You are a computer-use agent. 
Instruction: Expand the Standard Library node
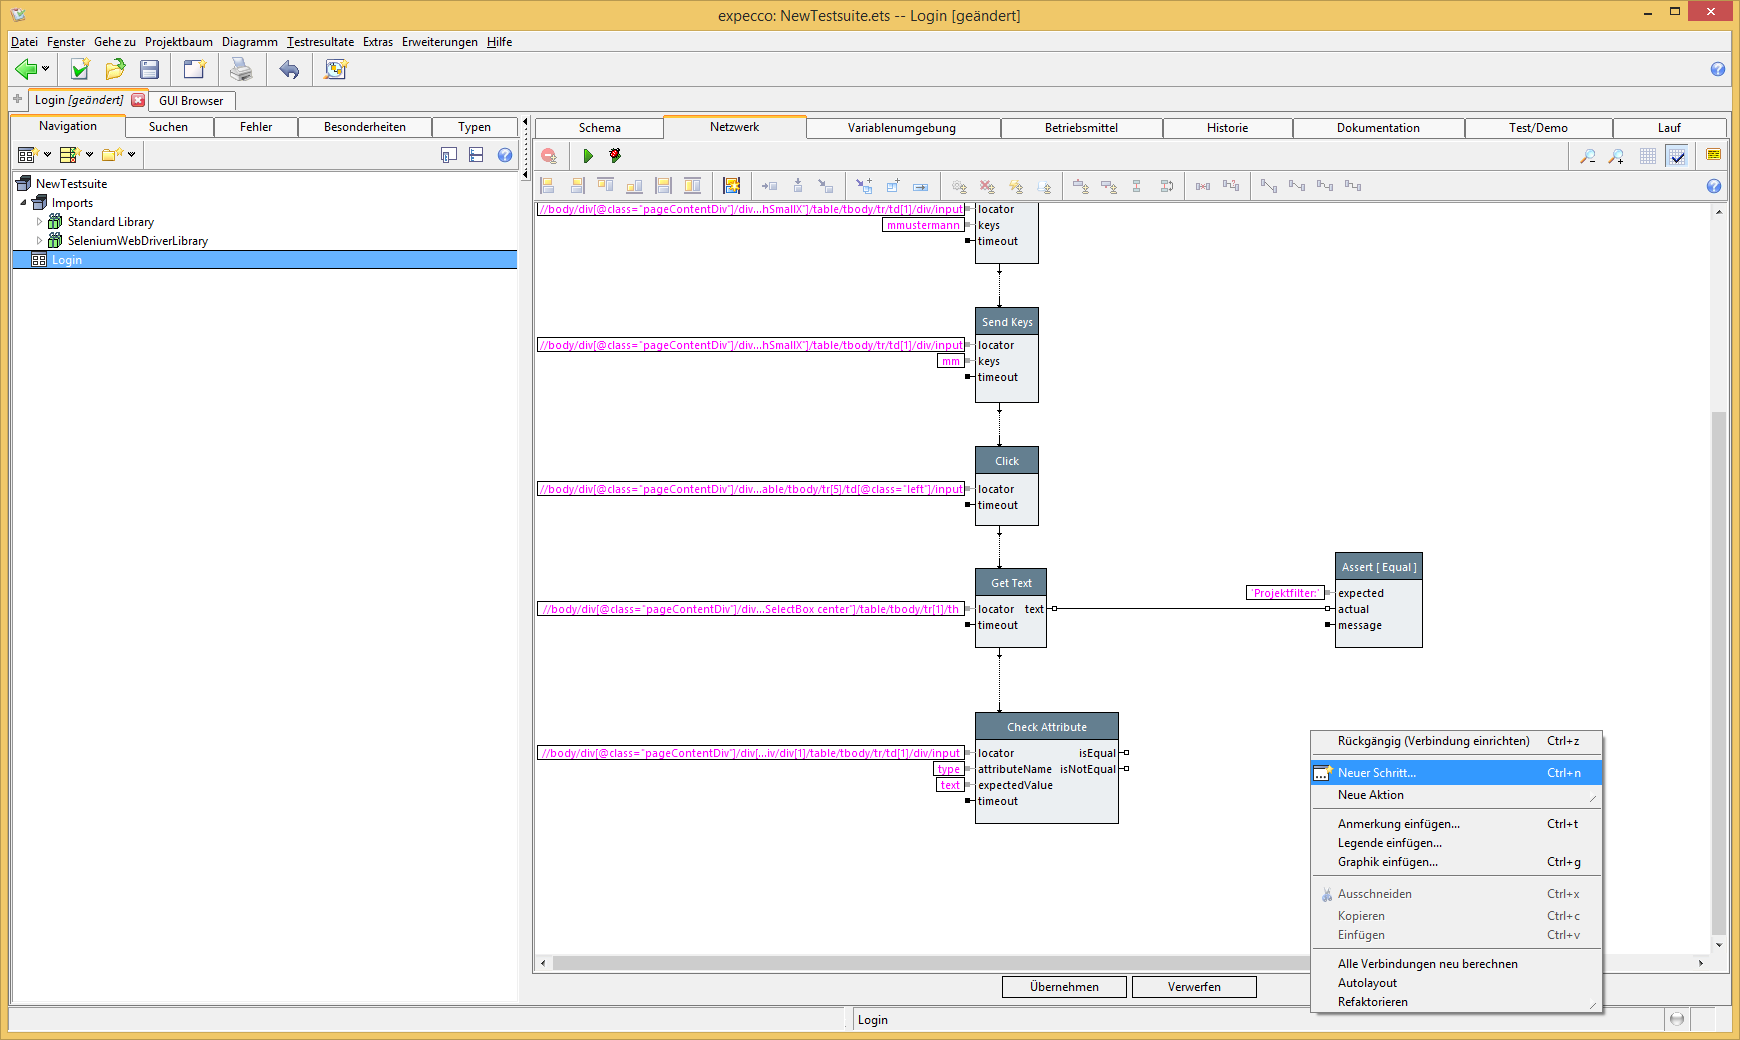[40, 222]
